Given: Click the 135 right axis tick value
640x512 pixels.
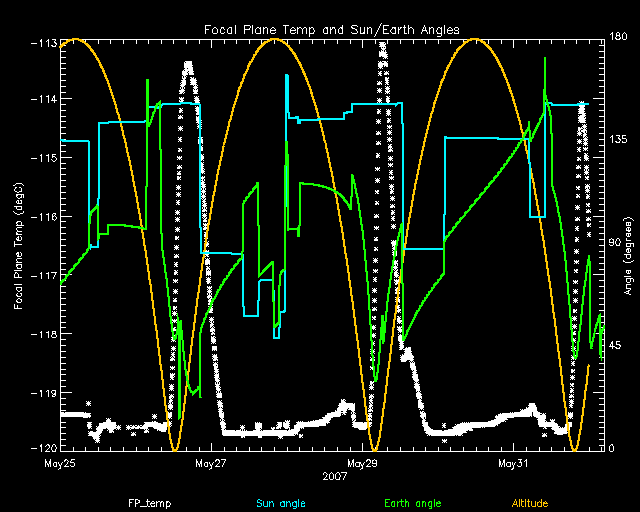Looking at the screenshot, I should pos(618,141).
